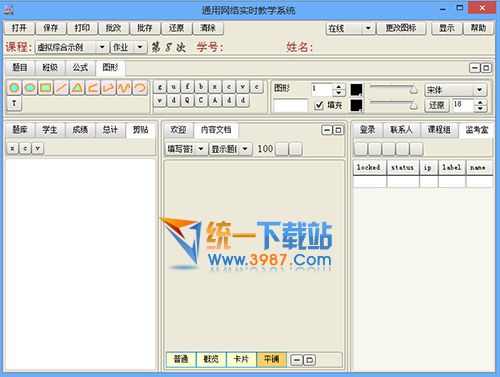Pick the upper black color swatch

point(356,90)
